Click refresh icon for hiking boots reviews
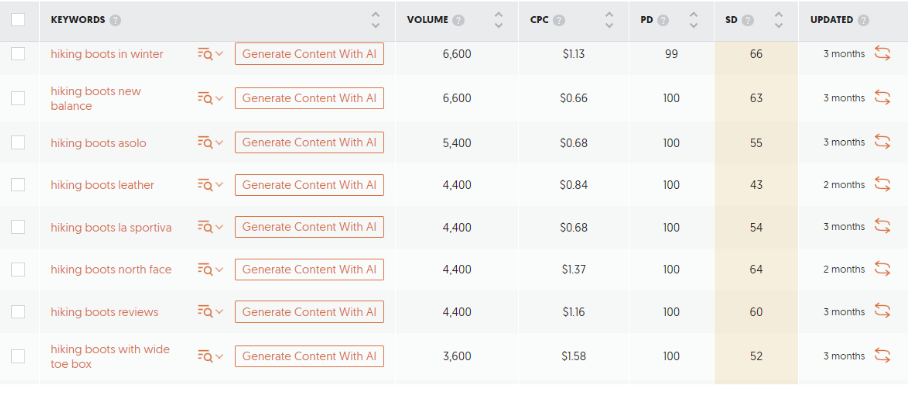Viewport: 912px width, 403px height. pyautogui.click(x=882, y=312)
